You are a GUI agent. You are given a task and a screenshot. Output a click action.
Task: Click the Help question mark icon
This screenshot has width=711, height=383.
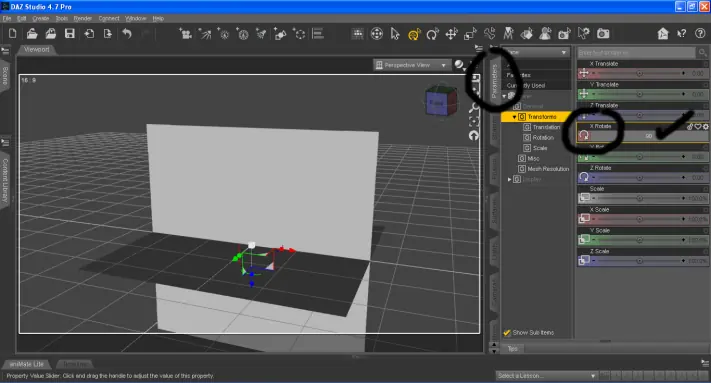tap(700, 34)
